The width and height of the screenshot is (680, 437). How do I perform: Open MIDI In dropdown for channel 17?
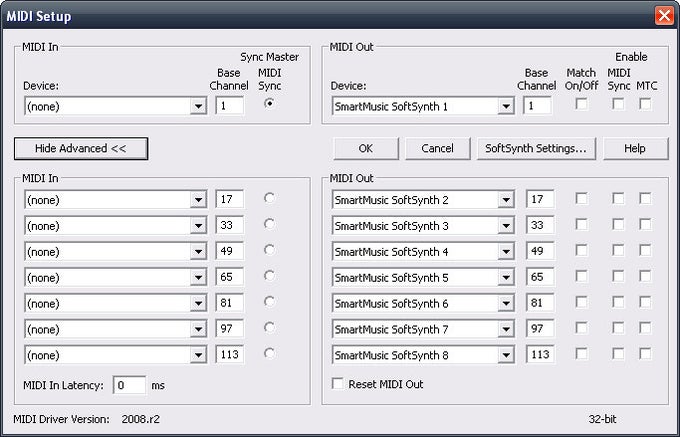point(115,200)
